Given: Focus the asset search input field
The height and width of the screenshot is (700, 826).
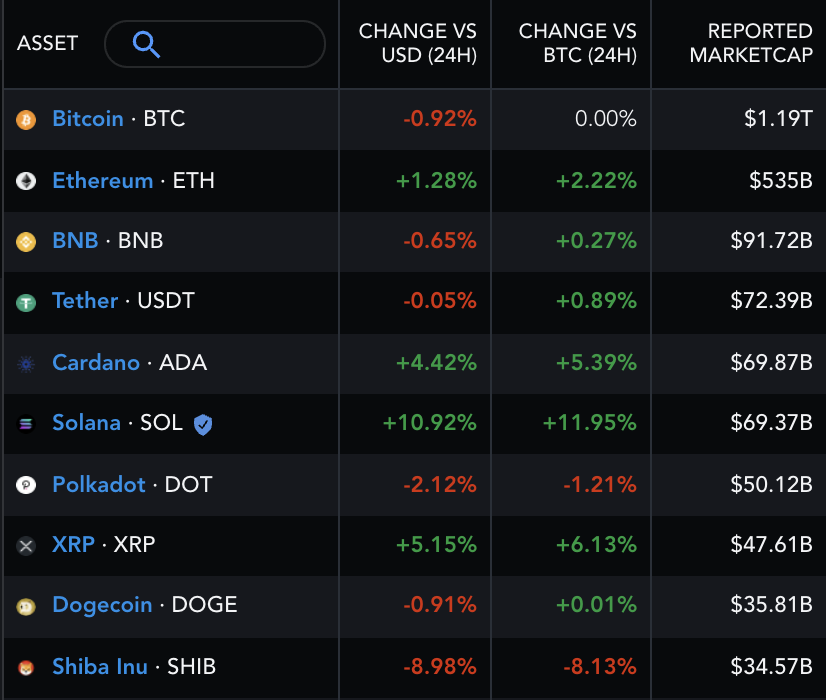Looking at the screenshot, I should [x=215, y=44].
